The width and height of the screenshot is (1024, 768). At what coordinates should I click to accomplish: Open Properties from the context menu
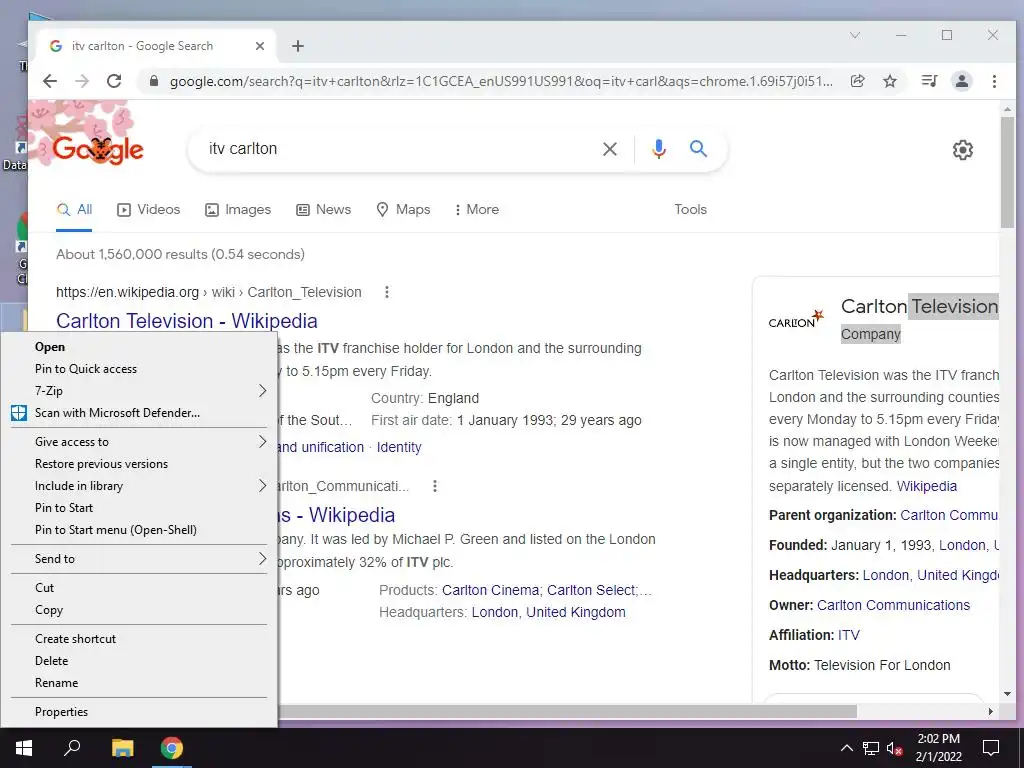pos(138,712)
